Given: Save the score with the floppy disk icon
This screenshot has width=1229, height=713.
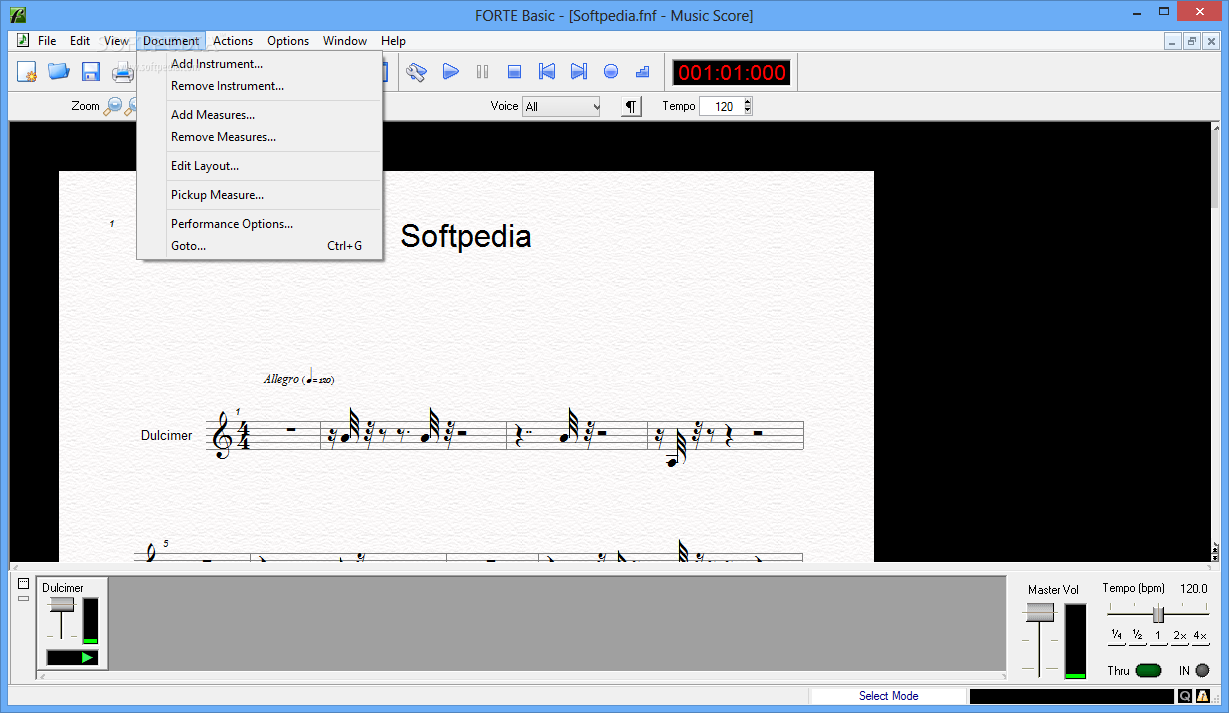Looking at the screenshot, I should tap(91, 71).
